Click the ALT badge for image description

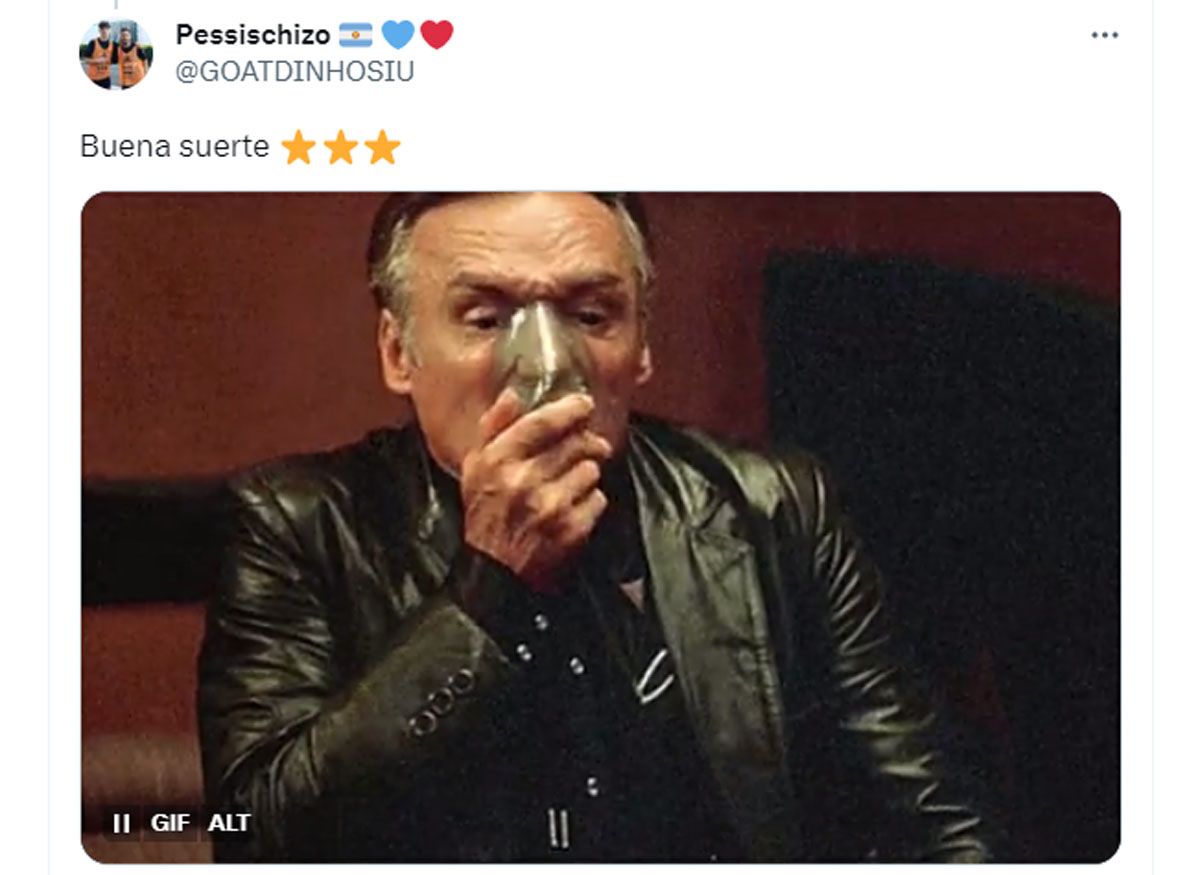tap(229, 823)
